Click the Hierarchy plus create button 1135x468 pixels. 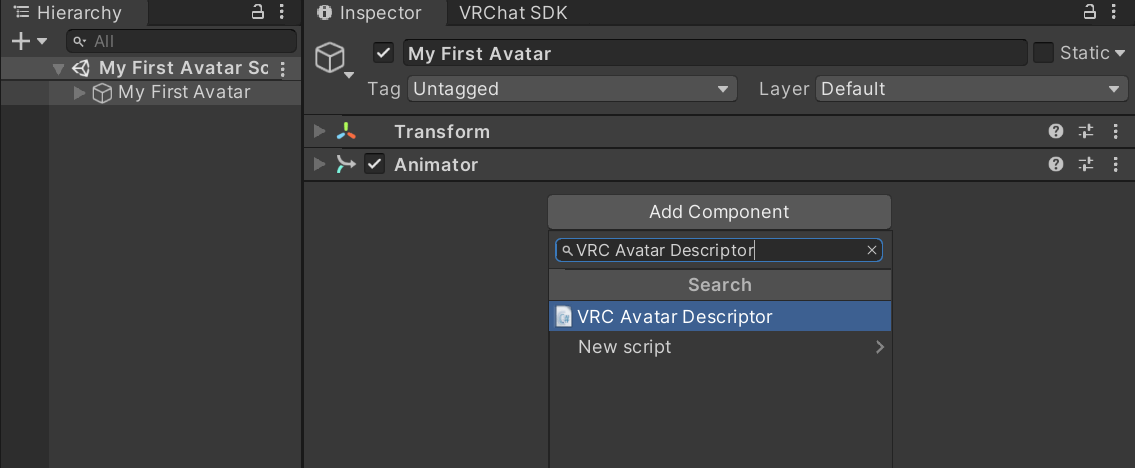[20, 41]
